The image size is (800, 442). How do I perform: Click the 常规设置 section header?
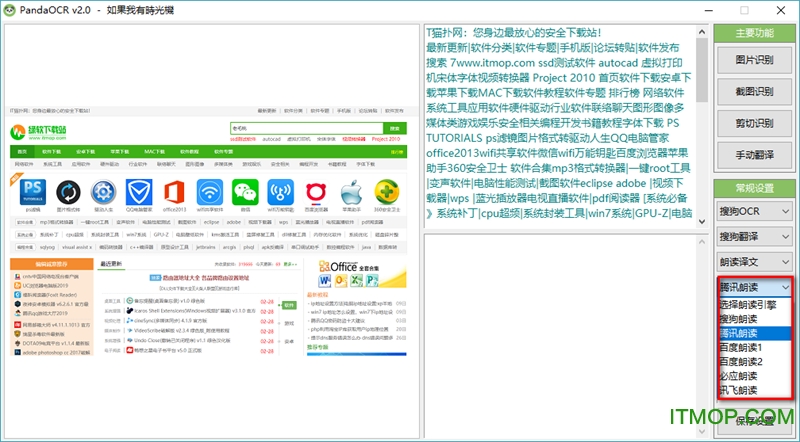(754, 188)
